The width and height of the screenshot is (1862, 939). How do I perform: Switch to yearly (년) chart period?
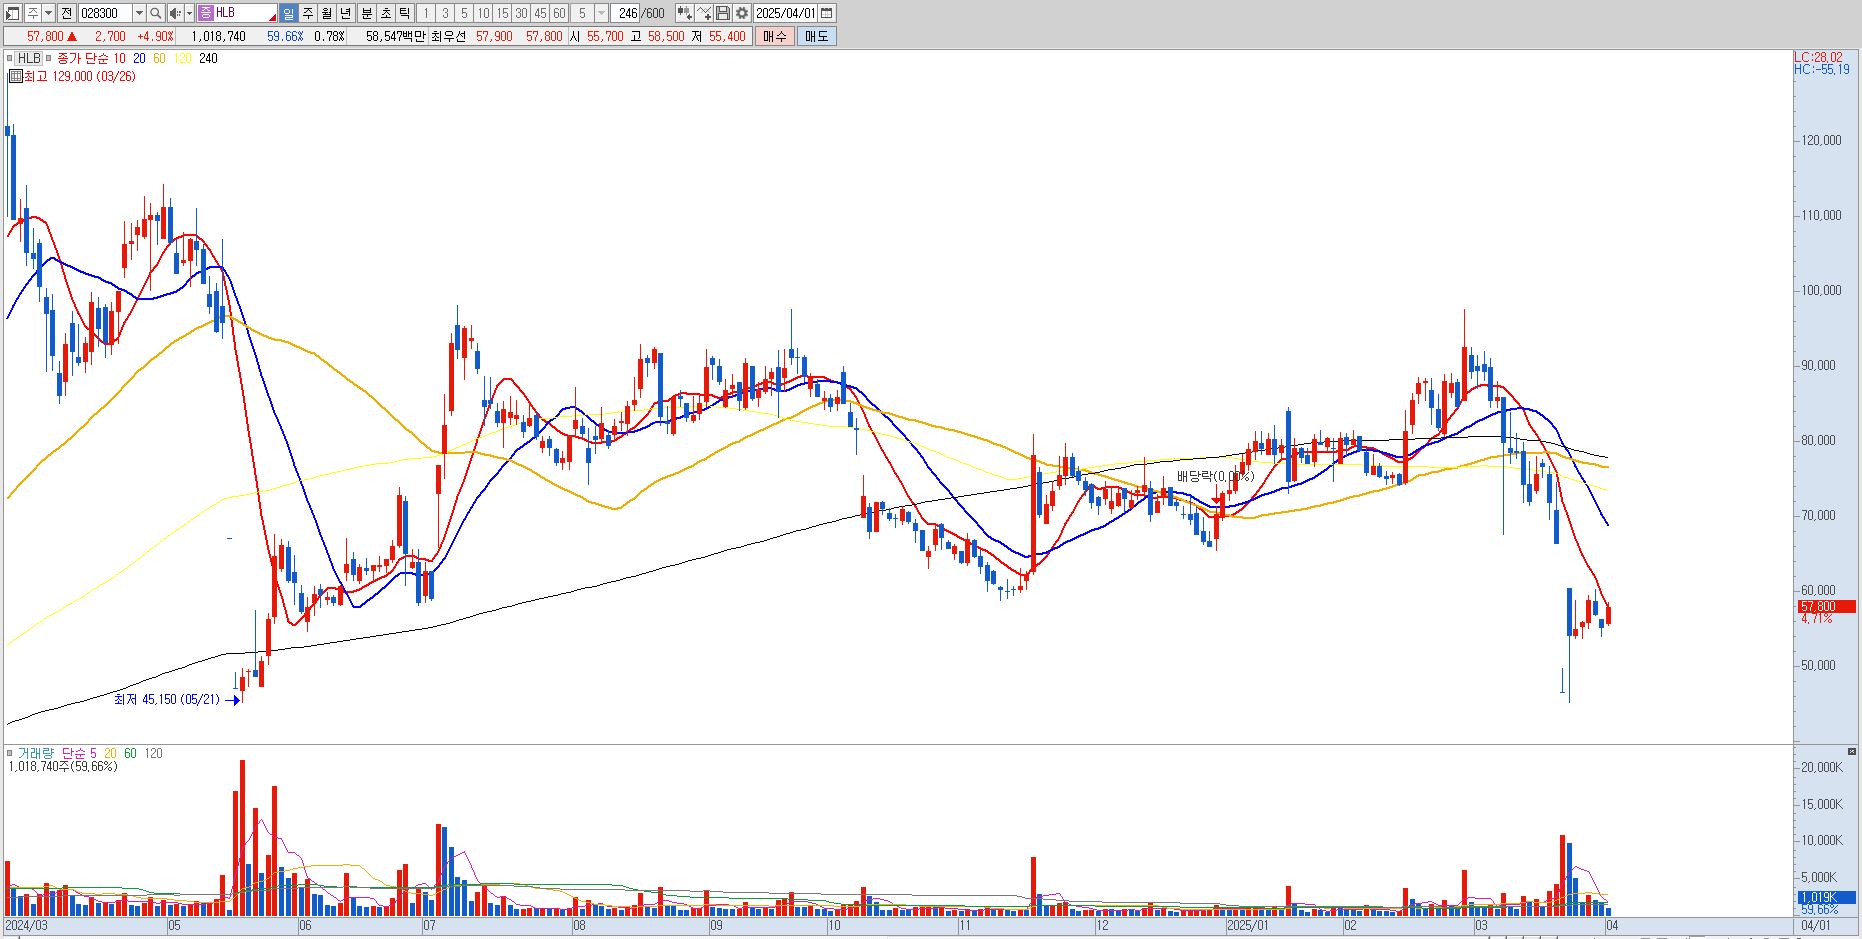[346, 13]
